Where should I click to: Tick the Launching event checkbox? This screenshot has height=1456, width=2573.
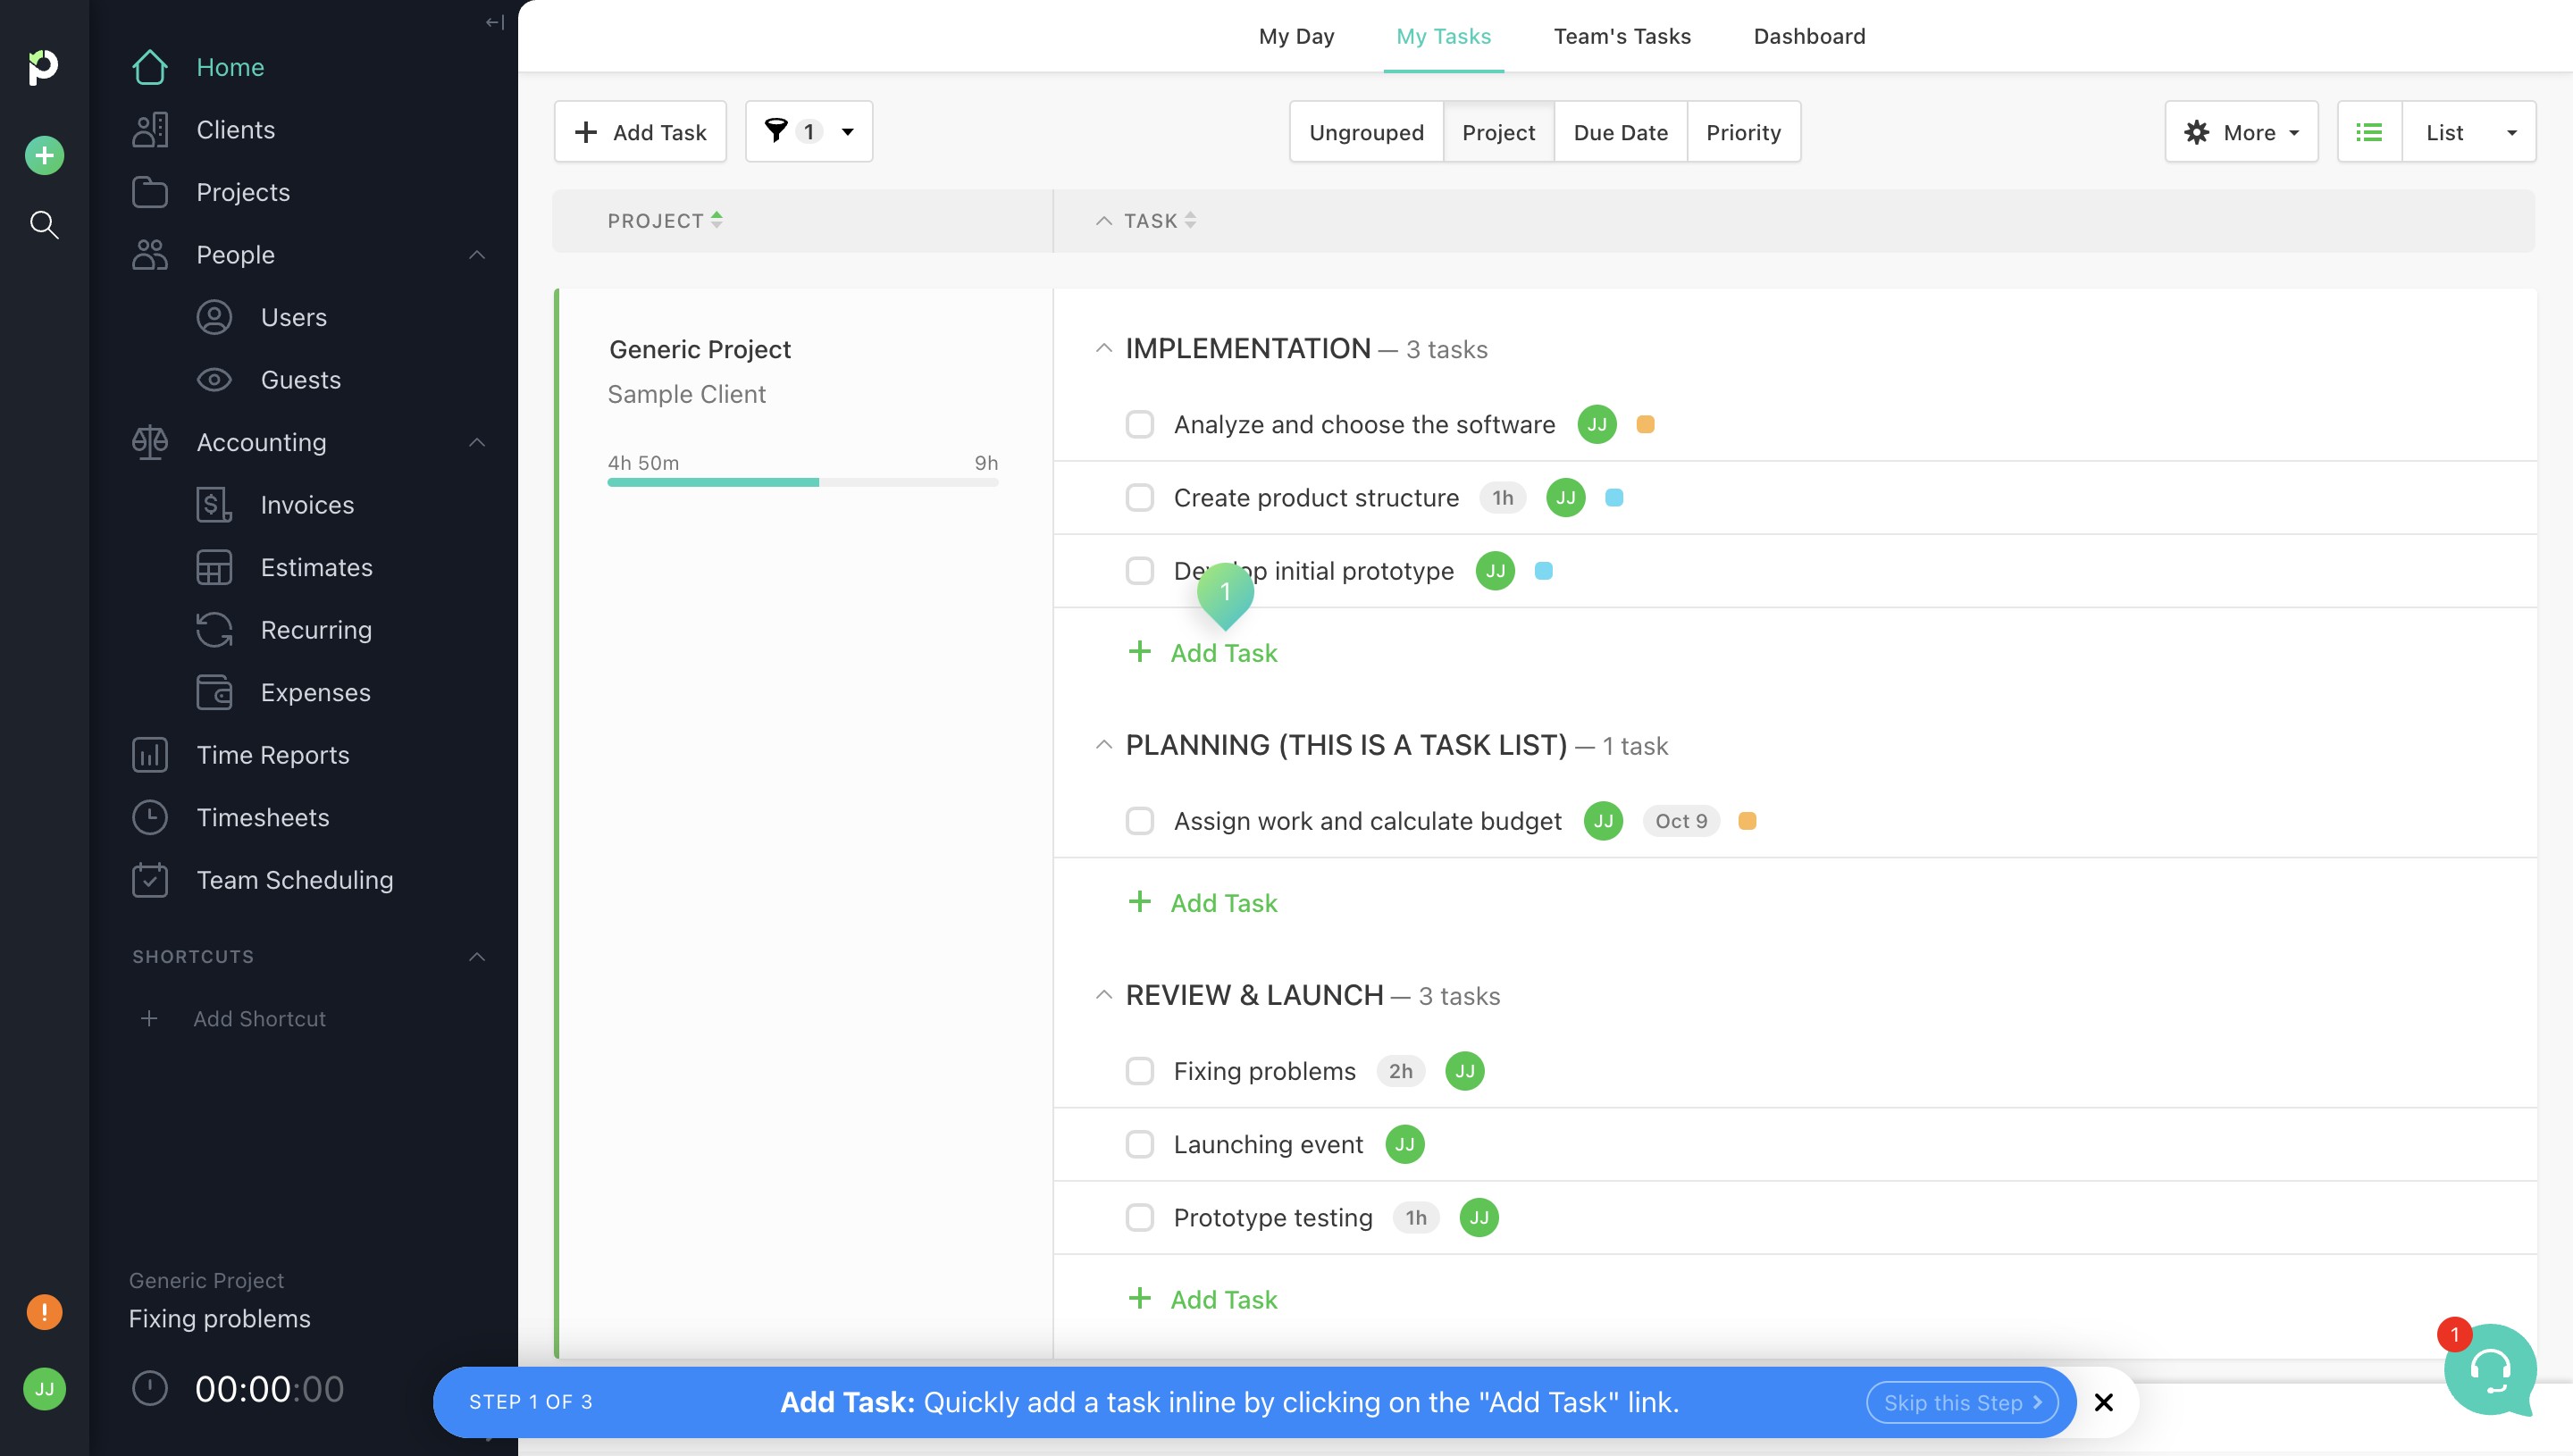1139,1144
